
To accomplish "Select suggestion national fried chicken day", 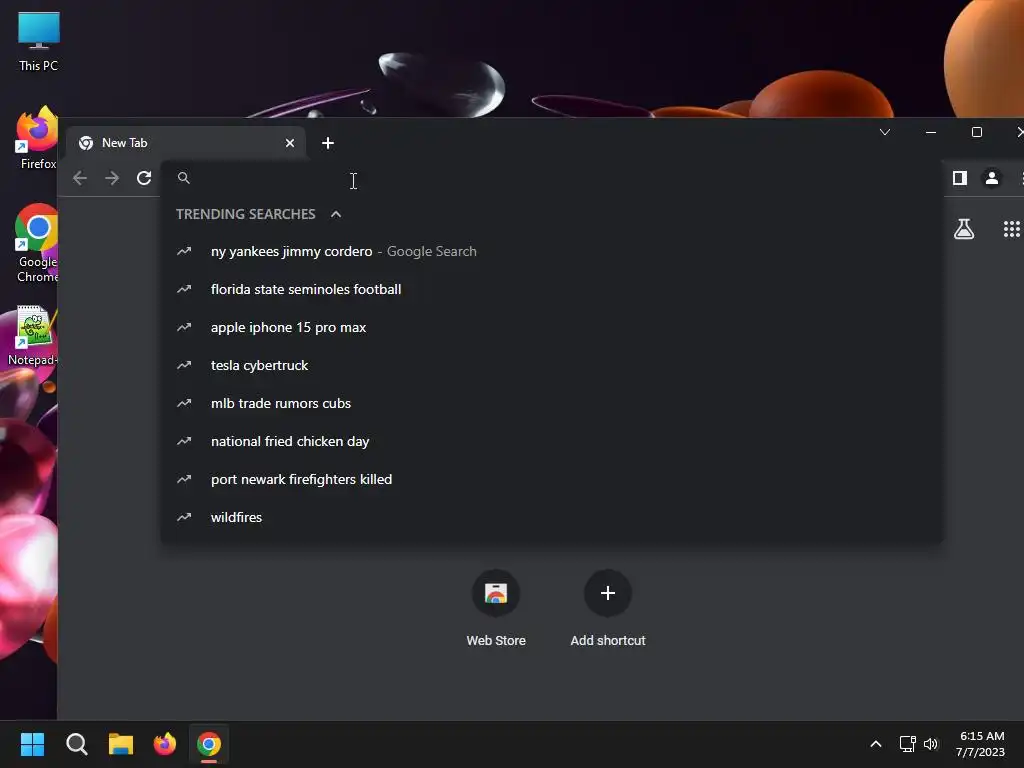I will click(x=552, y=441).
